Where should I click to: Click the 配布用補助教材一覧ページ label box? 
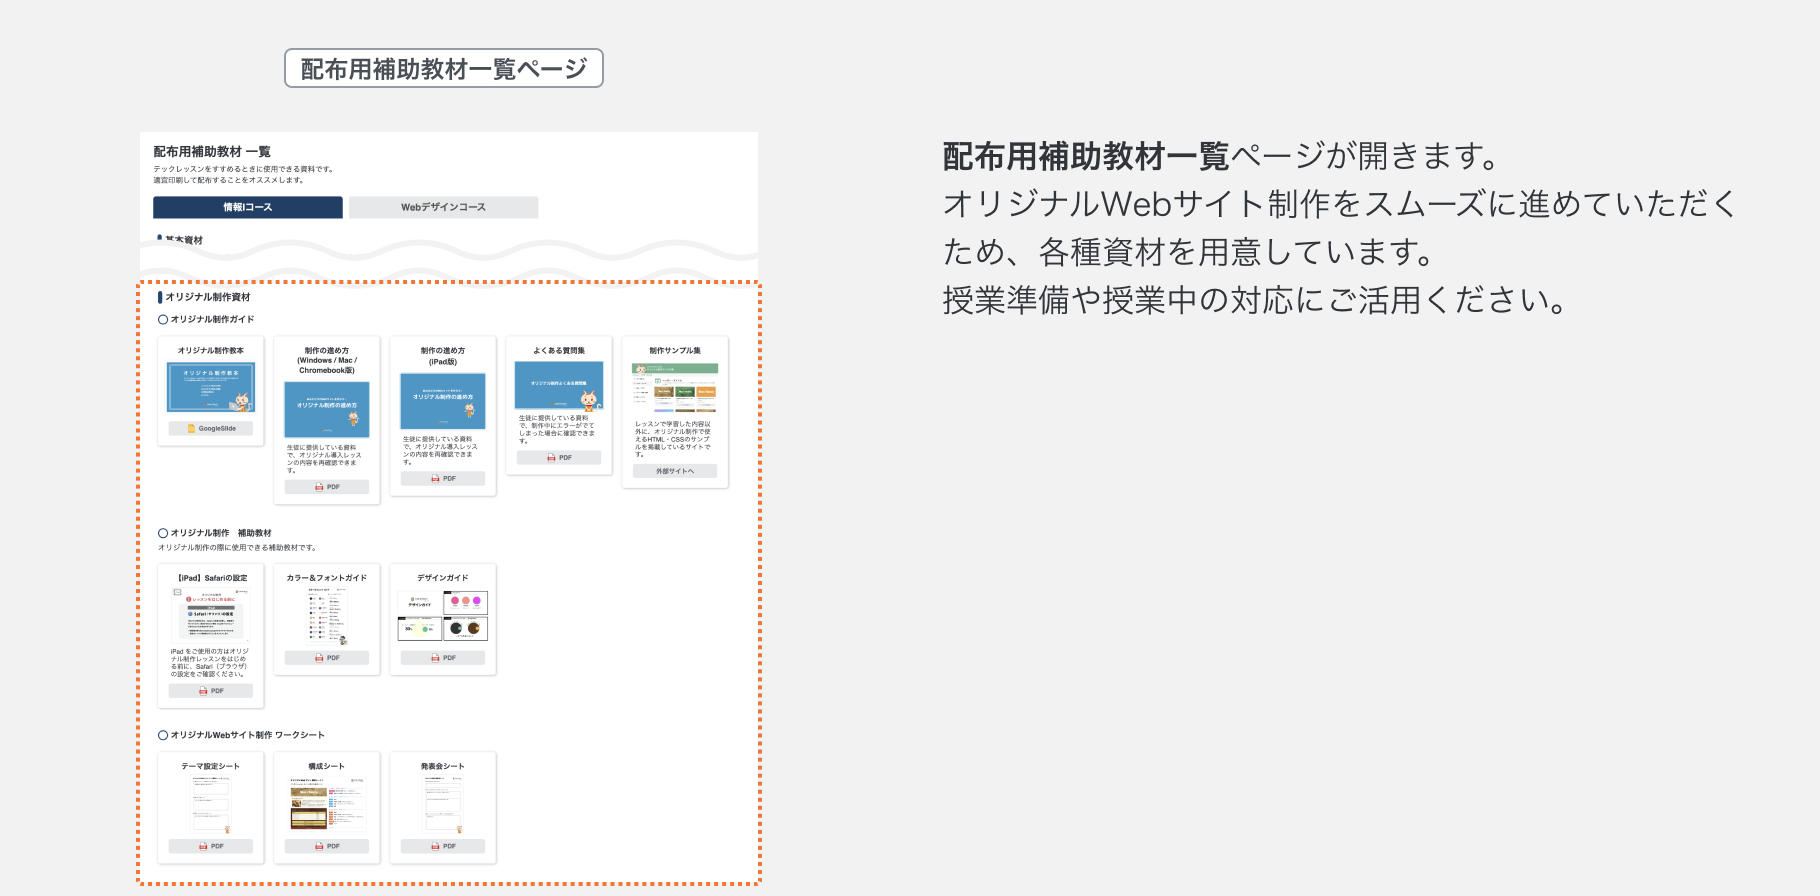pos(444,68)
